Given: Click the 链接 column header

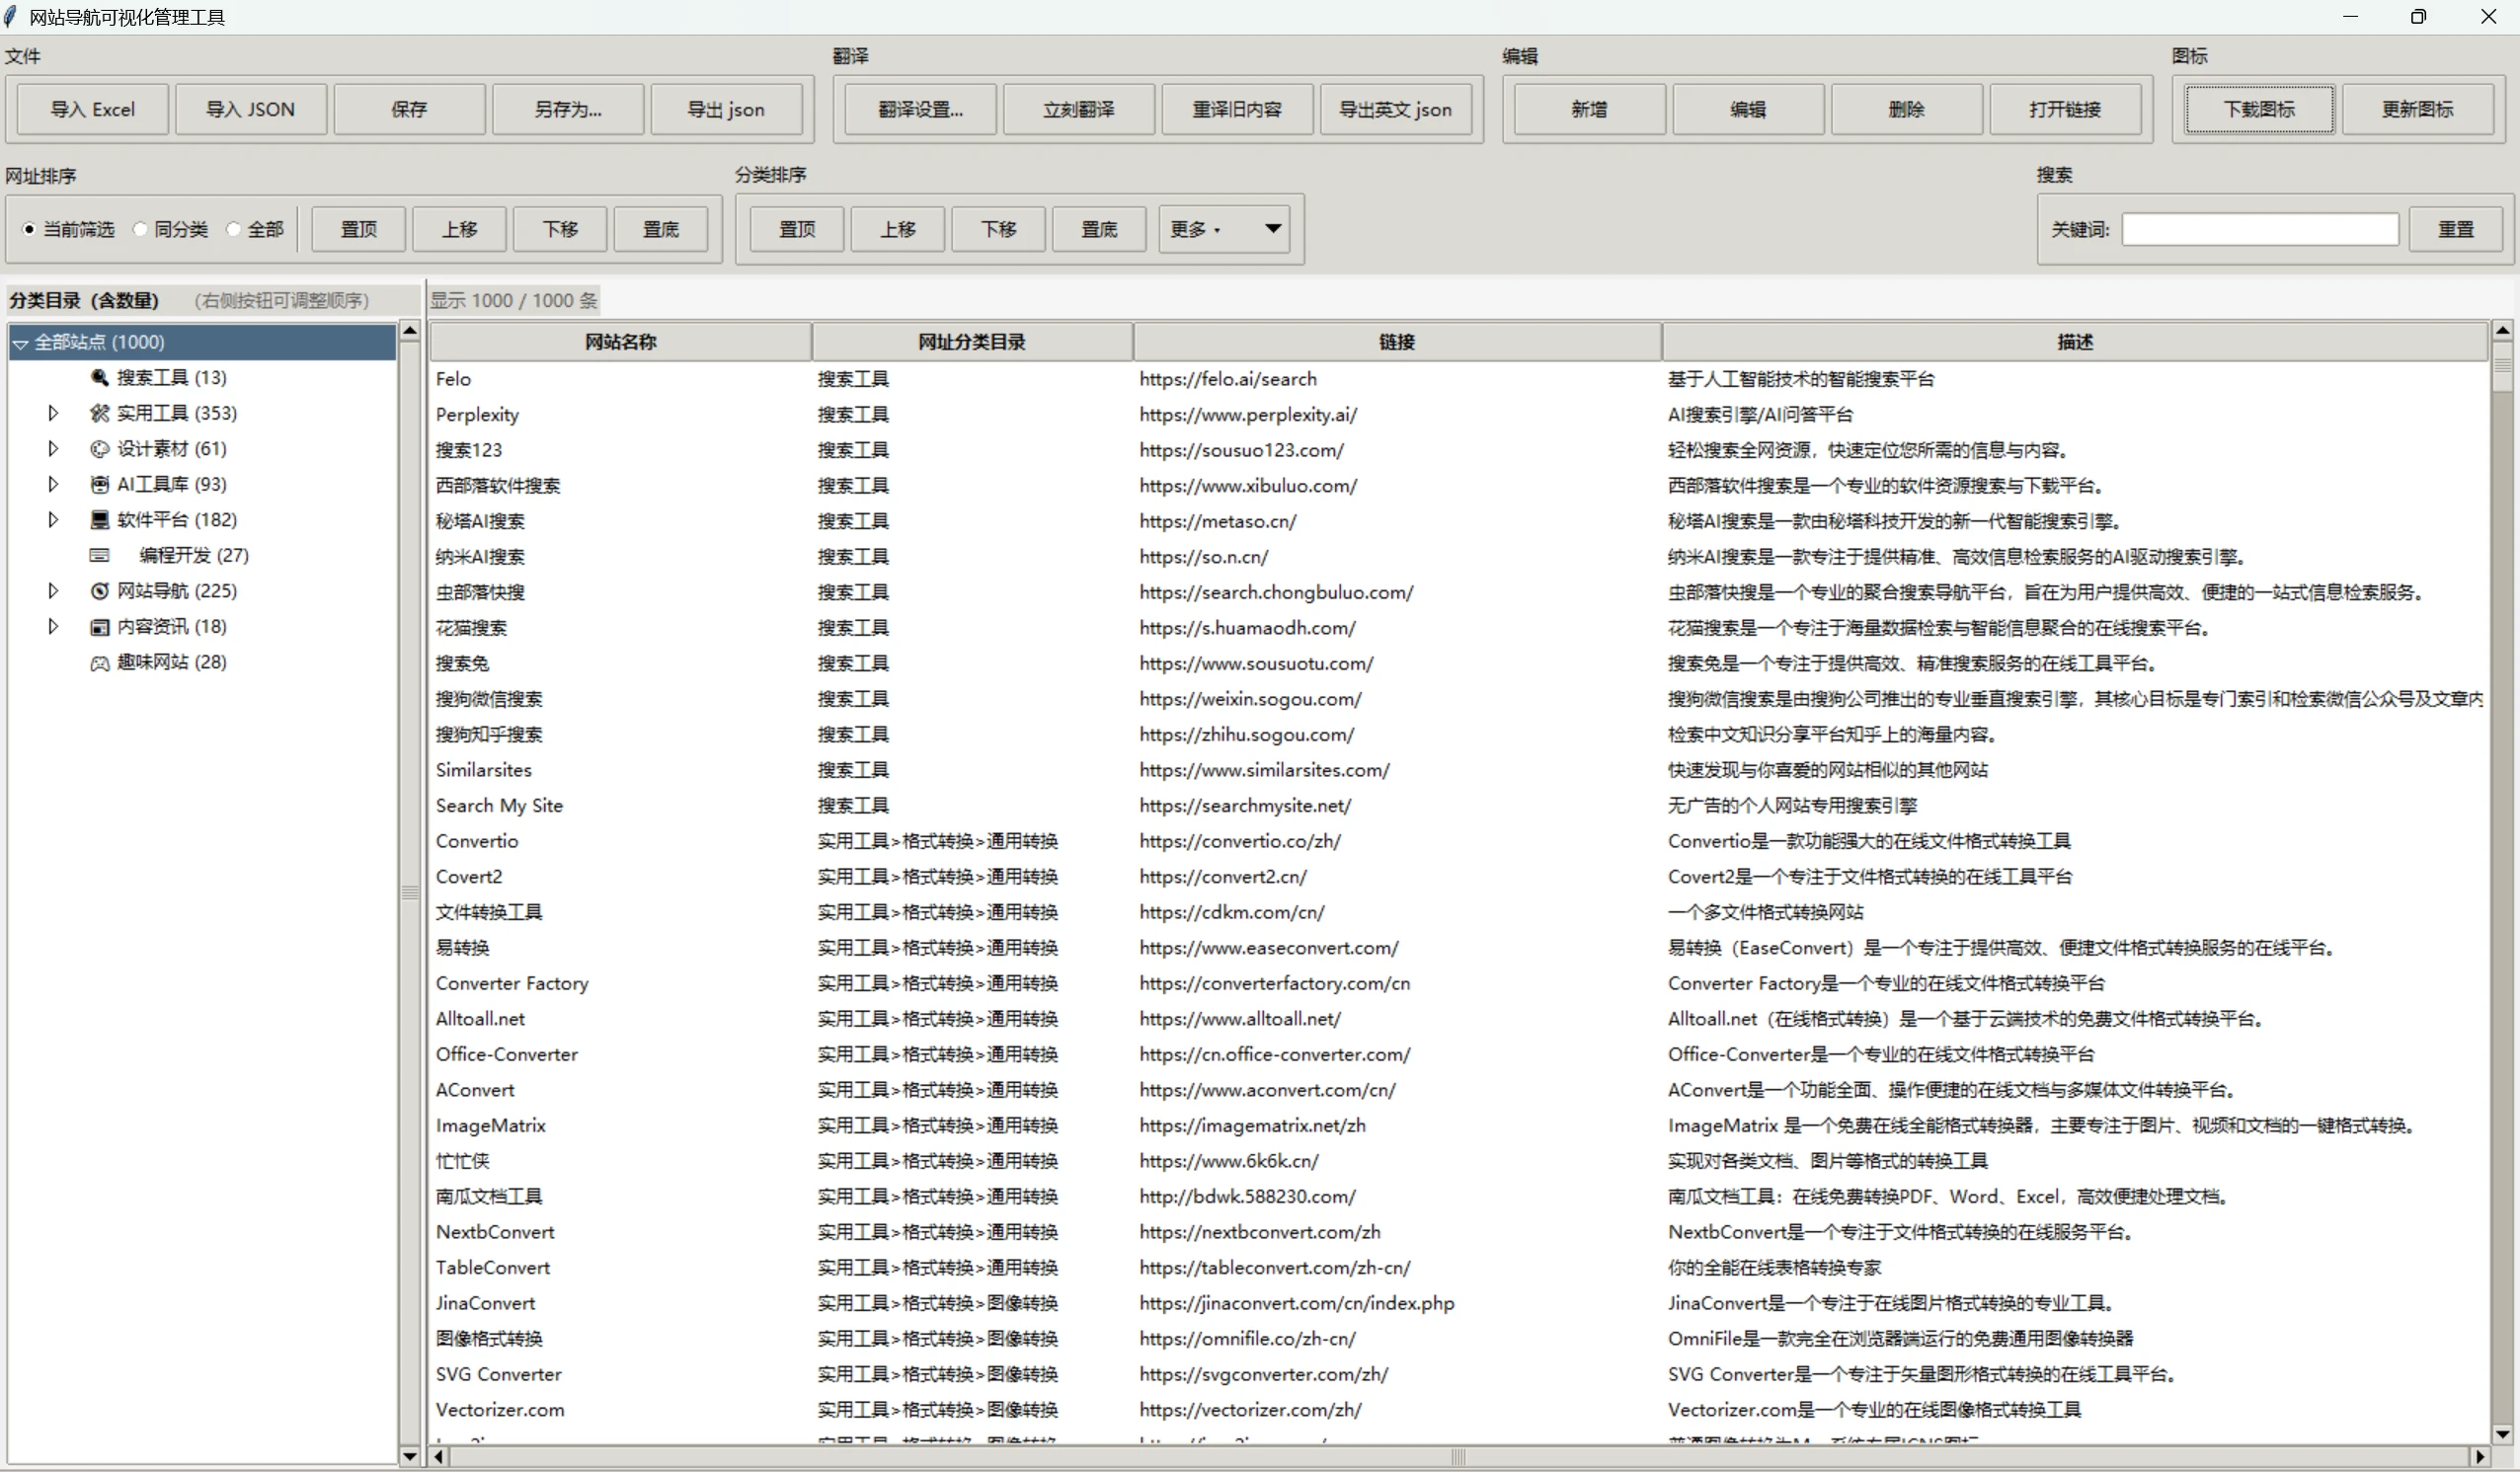Looking at the screenshot, I should tap(1397, 342).
